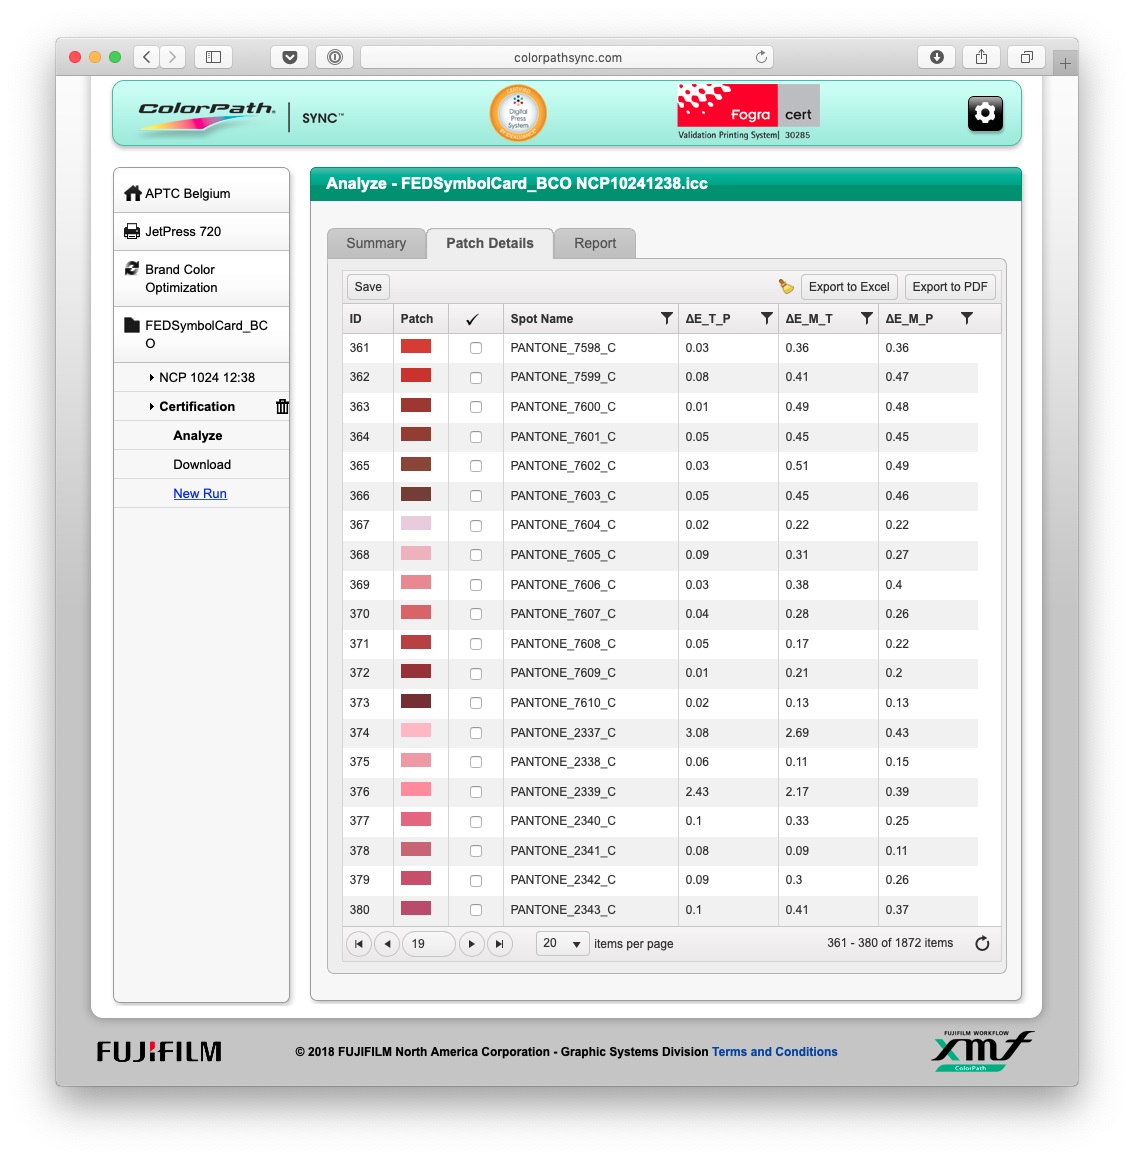The image size is (1134, 1160).
Task: Click the home icon beside APTC Belgium
Action: [132, 193]
